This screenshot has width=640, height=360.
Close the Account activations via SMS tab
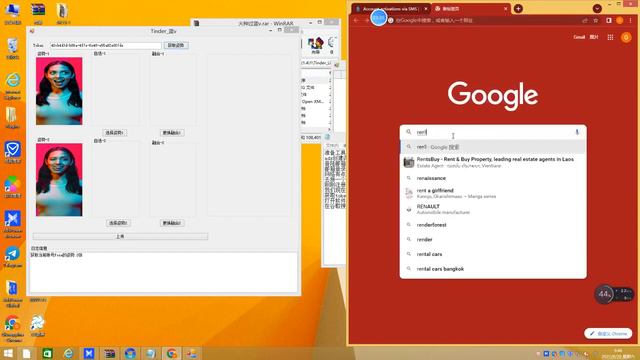426,9
